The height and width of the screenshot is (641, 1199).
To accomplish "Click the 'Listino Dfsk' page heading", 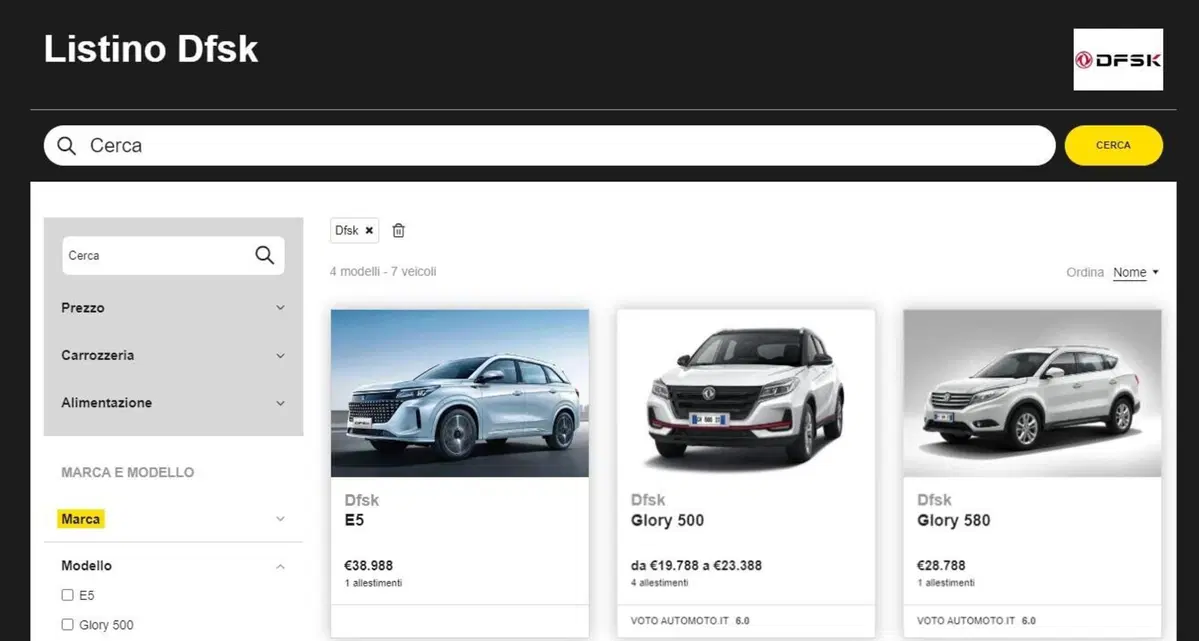I will pos(151,49).
